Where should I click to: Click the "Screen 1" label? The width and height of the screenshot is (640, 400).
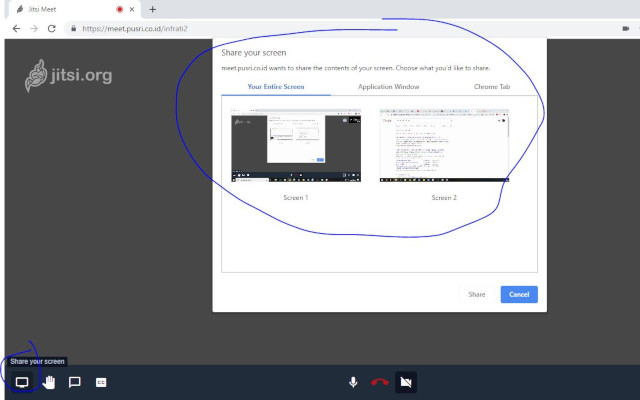296,198
